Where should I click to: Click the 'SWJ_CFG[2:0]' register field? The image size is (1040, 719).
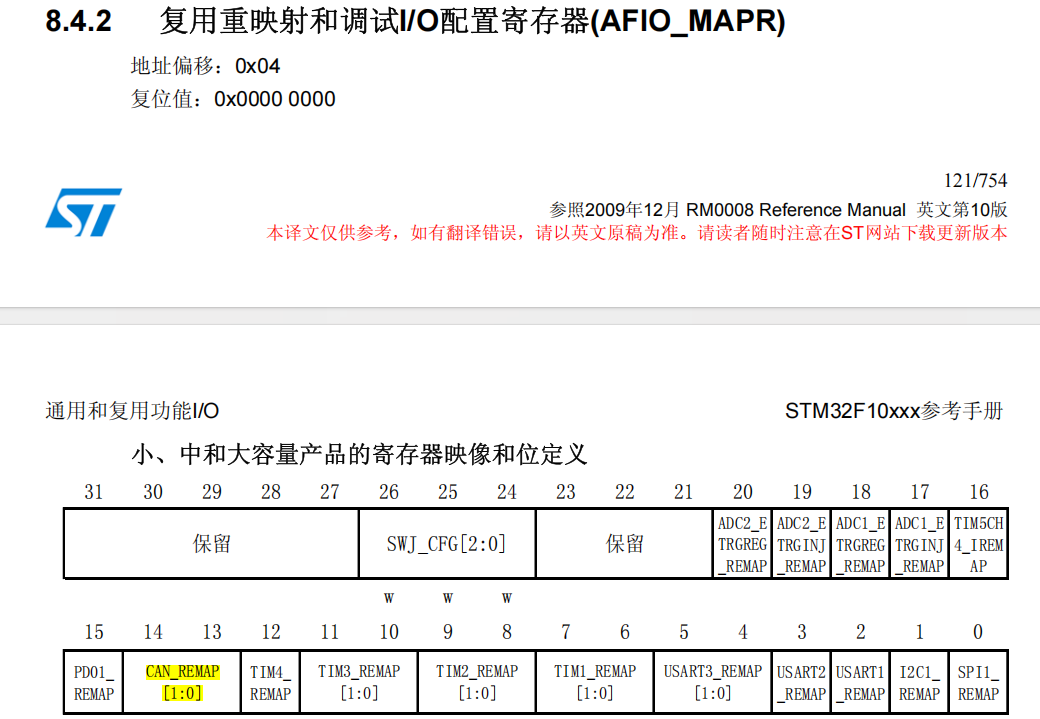(x=447, y=544)
